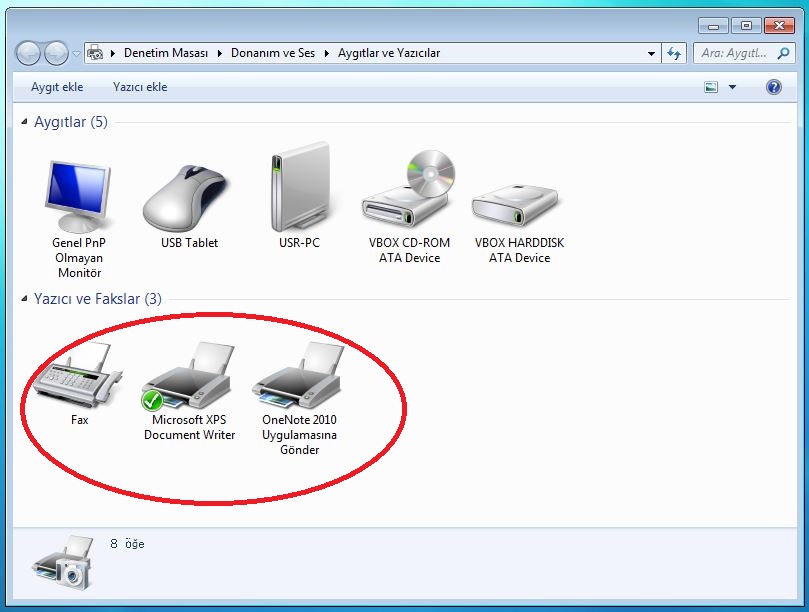Select the VBOX HARDDISK ATA Device icon
Screen dimensions: 809x612
pyautogui.click(x=515, y=204)
